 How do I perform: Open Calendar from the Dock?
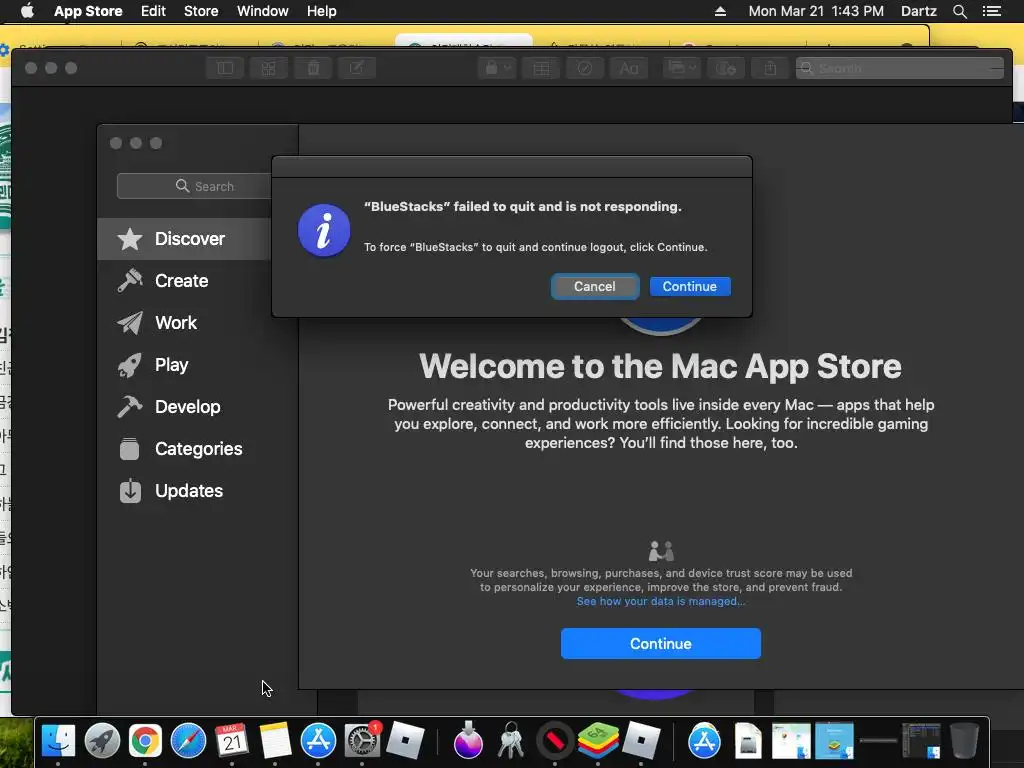tap(232, 741)
